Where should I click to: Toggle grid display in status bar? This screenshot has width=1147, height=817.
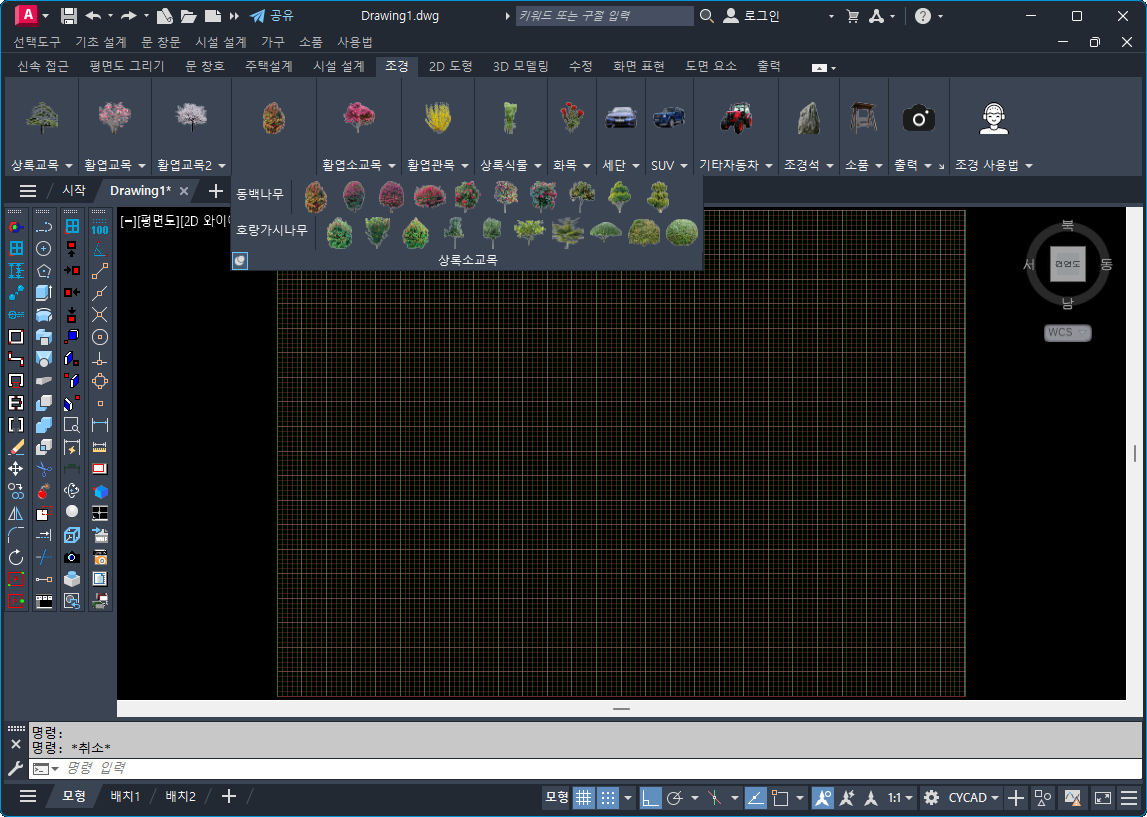click(x=583, y=797)
